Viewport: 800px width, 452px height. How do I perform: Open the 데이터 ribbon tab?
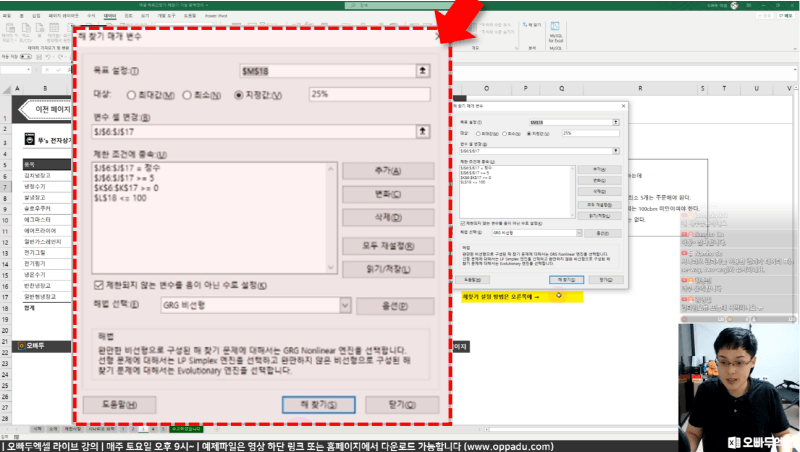point(110,16)
